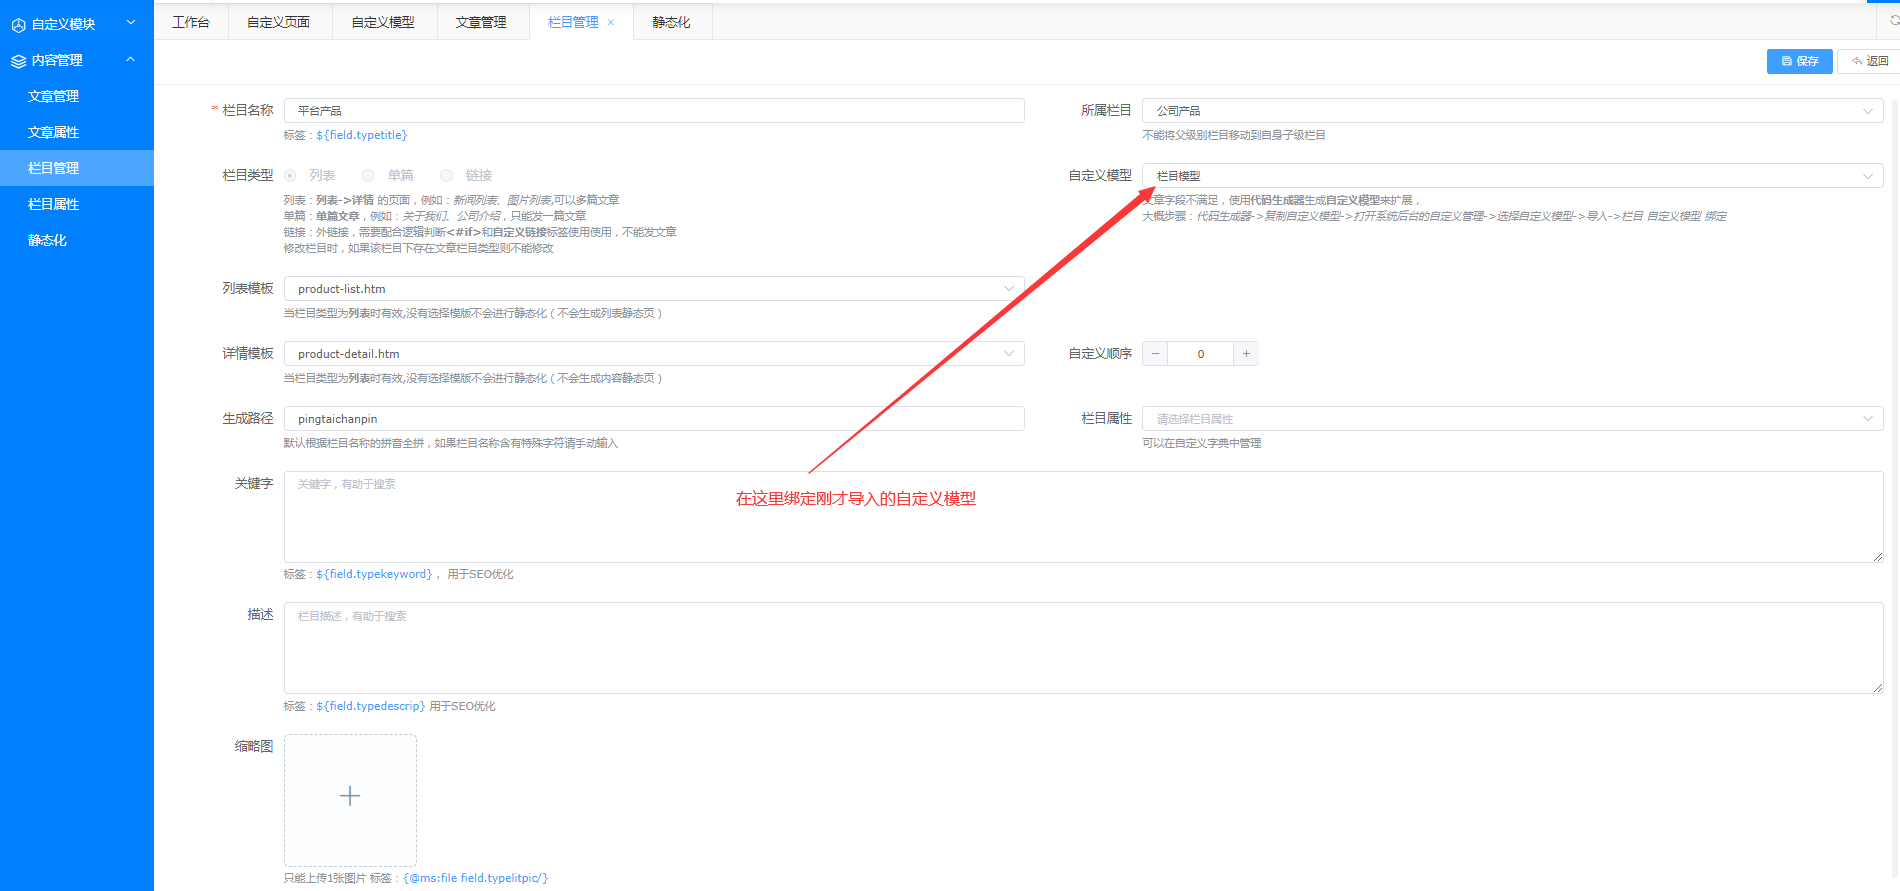Open 文章属性 in the sidebar
The image size is (1900, 891).
point(54,132)
